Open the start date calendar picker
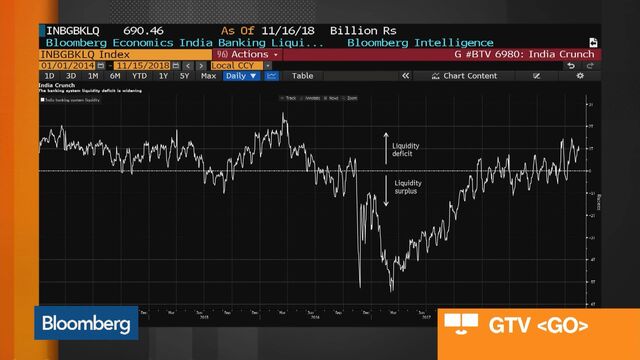The width and height of the screenshot is (640, 360). coord(101,66)
